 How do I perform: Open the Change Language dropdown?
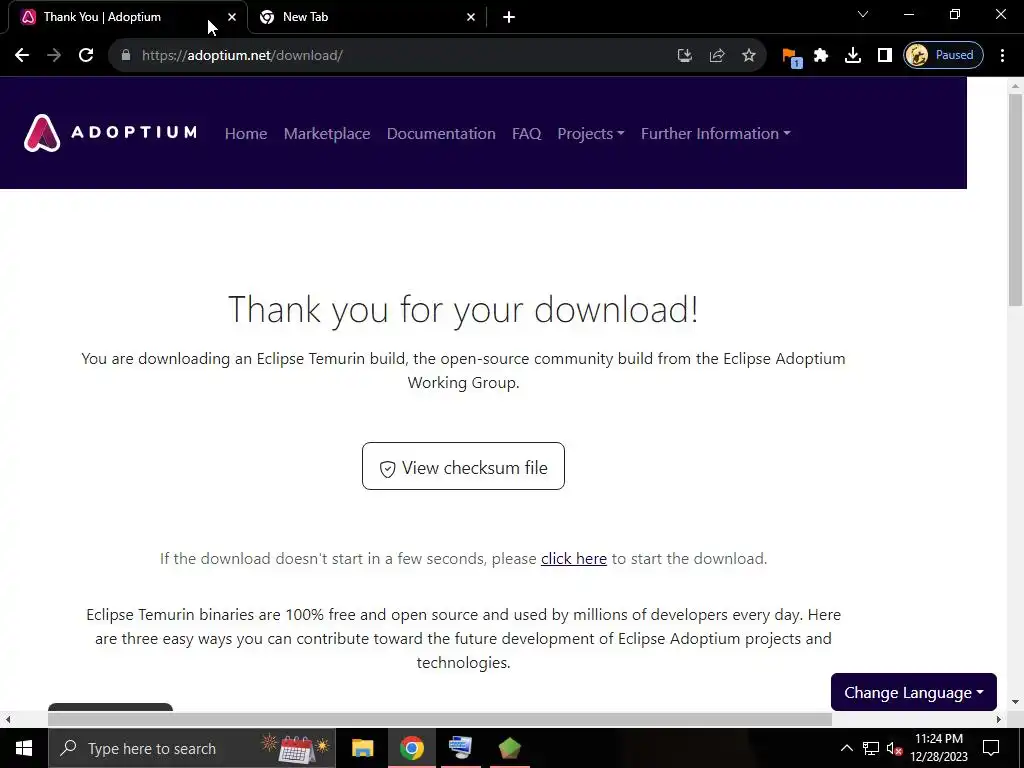coord(914,692)
